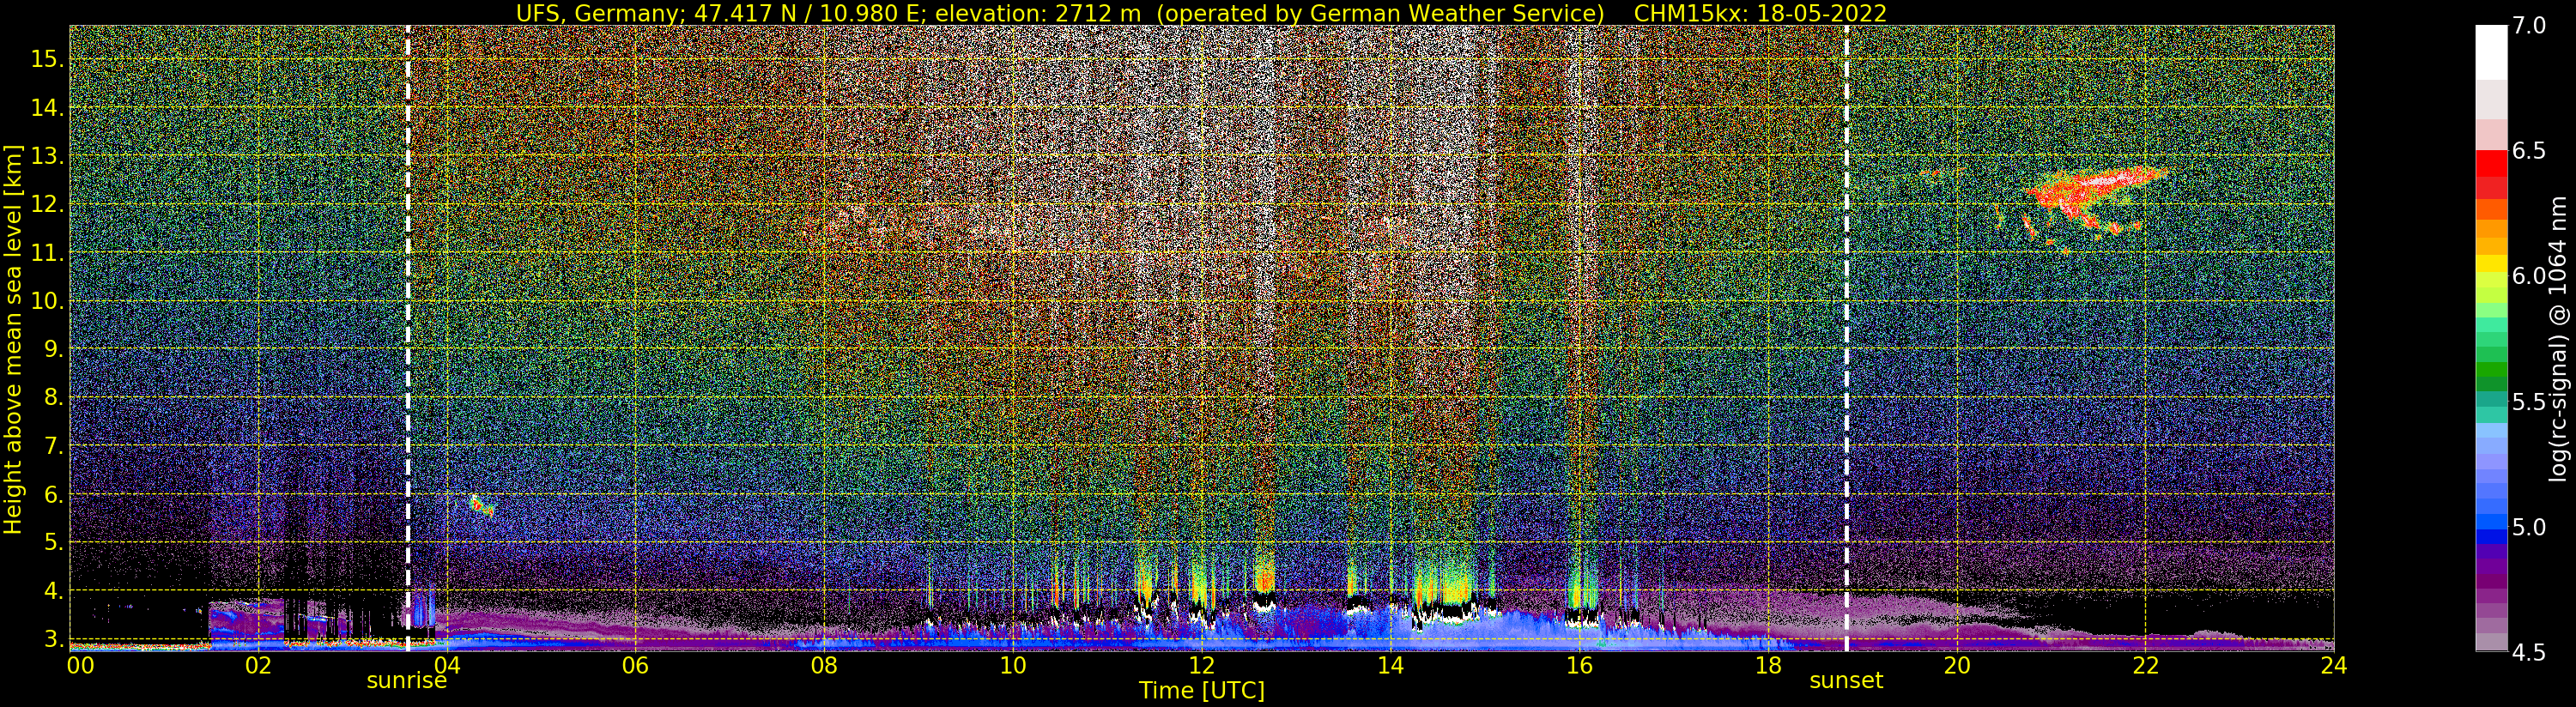Click the x-axis tick label '08'
The width and height of the screenshot is (2576, 707).
(823, 666)
